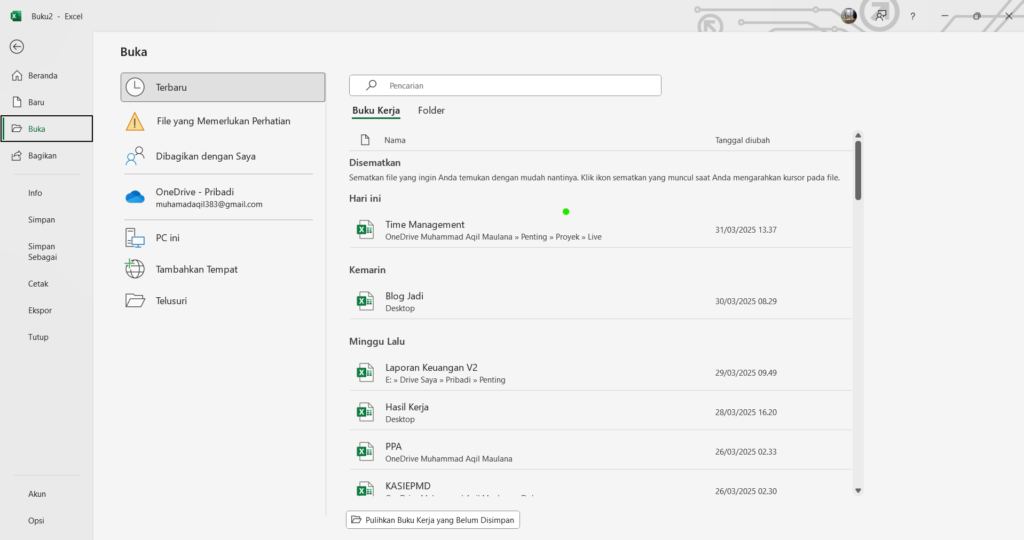Viewport: 1024px width, 540px height.
Task: Click the date 26/03/2025 02.33
Action: point(746,451)
